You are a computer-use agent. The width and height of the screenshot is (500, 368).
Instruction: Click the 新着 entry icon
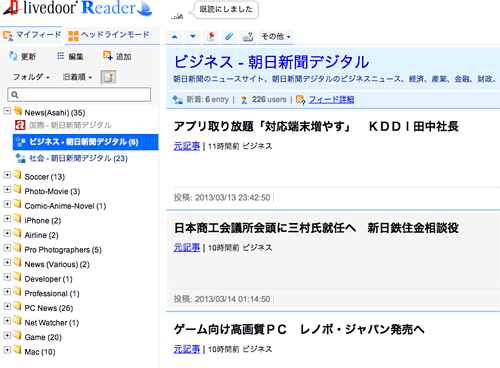pos(177,100)
